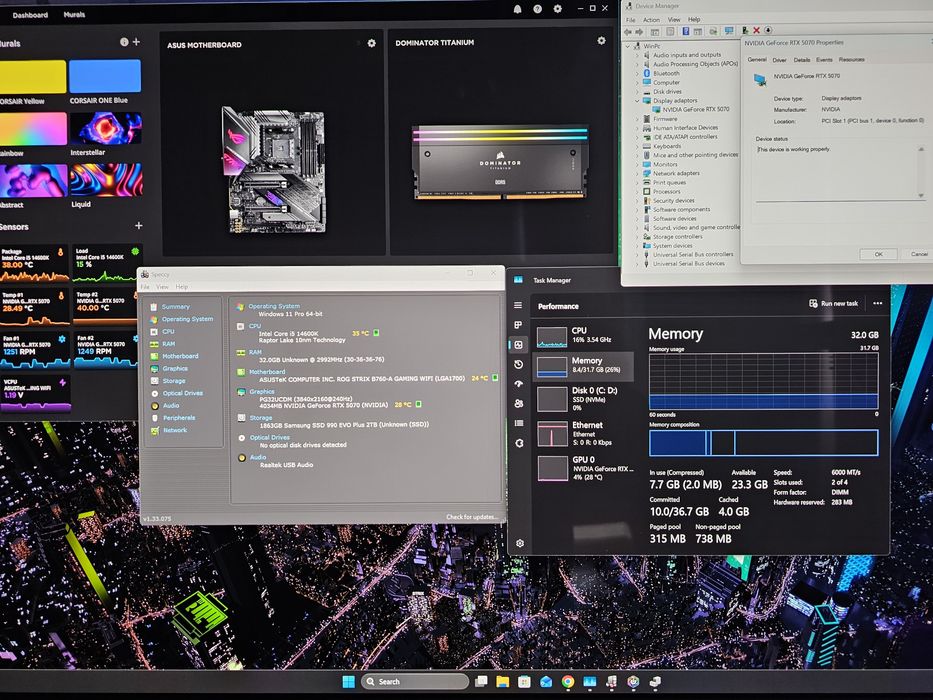Open the Speccy Help menu
Image resolution: width=933 pixels, height=700 pixels.
click(181, 287)
